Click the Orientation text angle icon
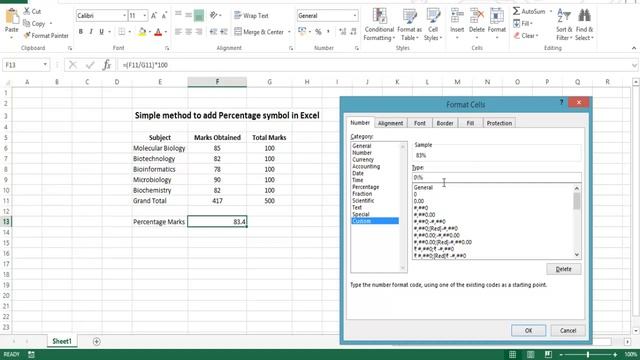The image size is (640, 360). pos(213,16)
